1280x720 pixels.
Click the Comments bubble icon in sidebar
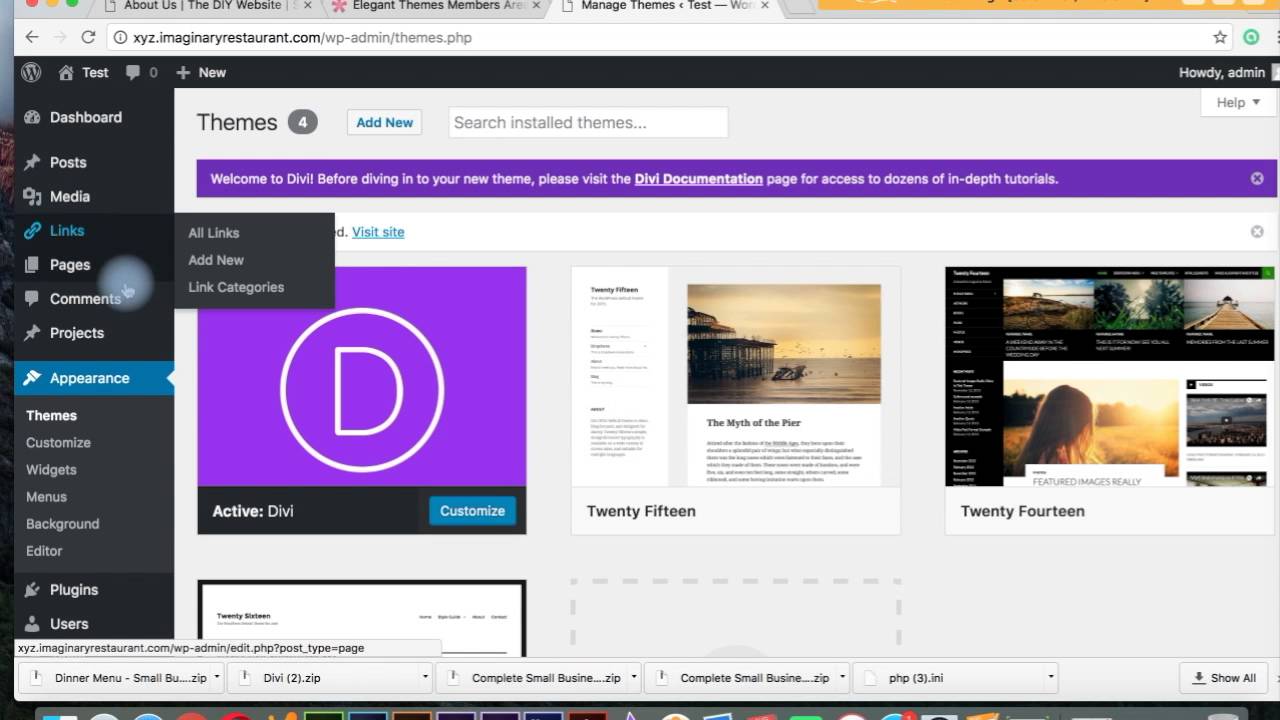click(32, 298)
